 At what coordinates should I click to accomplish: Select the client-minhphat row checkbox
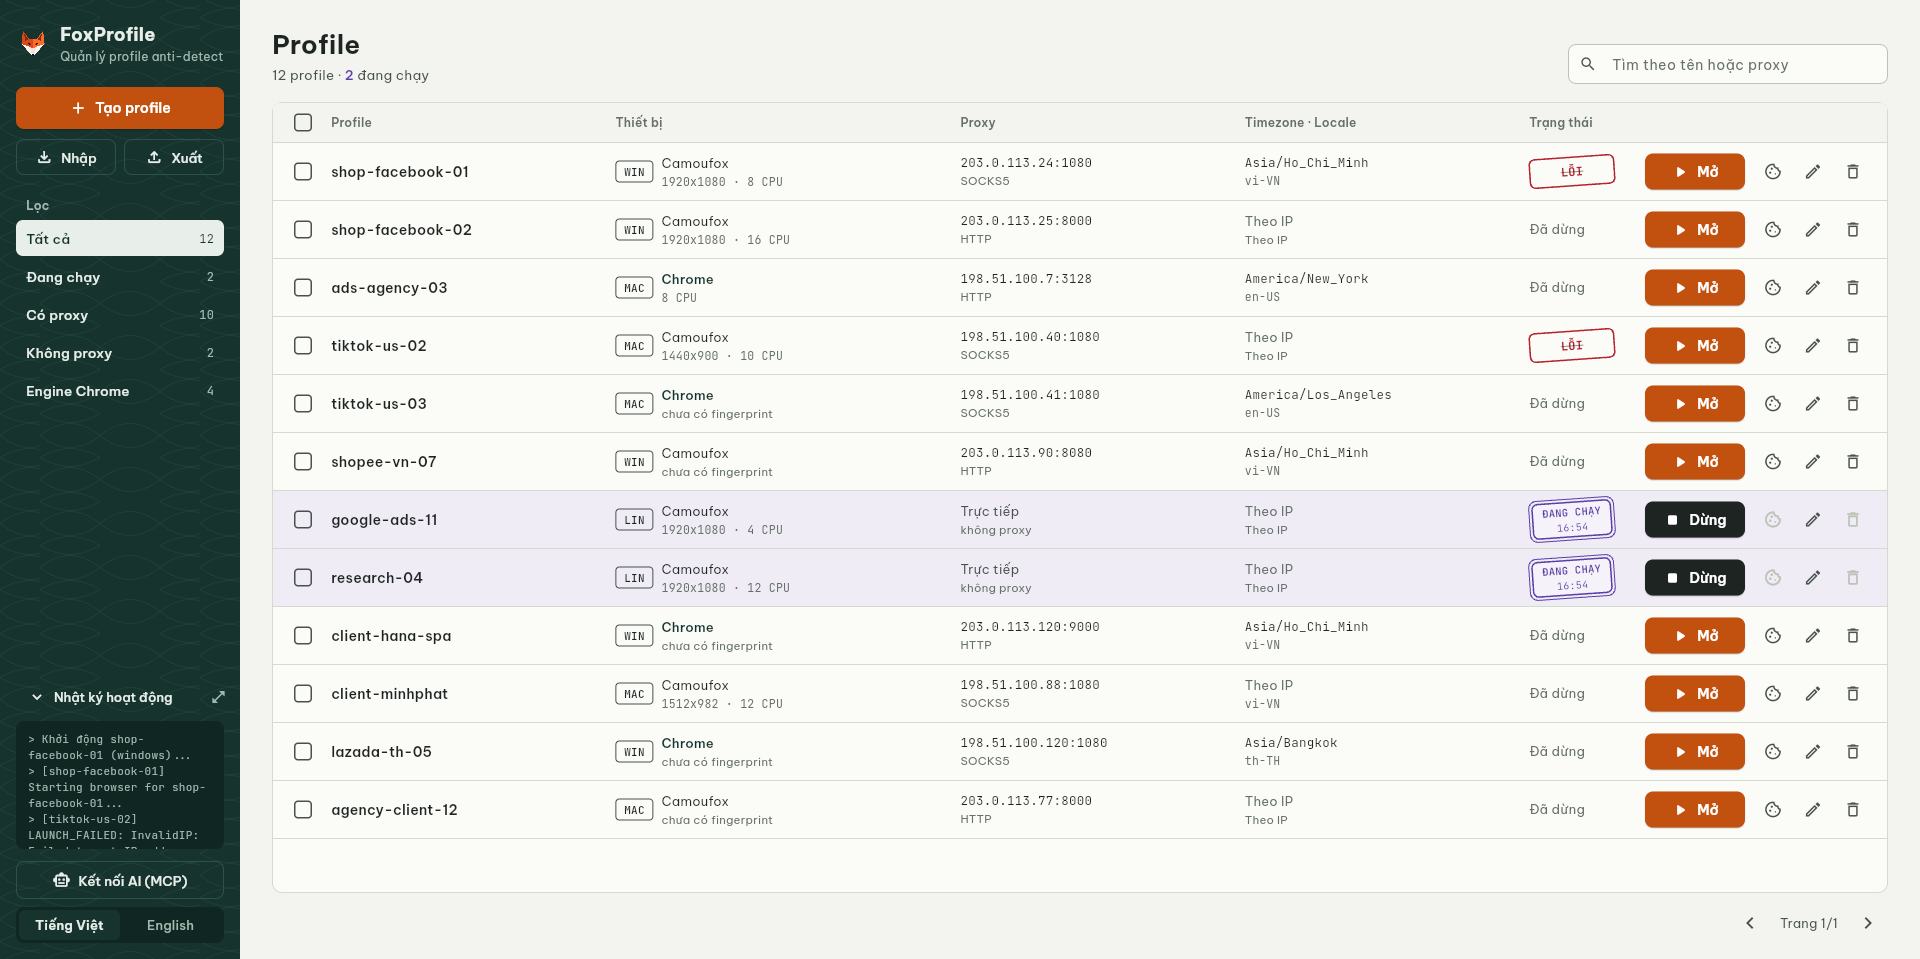click(x=303, y=694)
